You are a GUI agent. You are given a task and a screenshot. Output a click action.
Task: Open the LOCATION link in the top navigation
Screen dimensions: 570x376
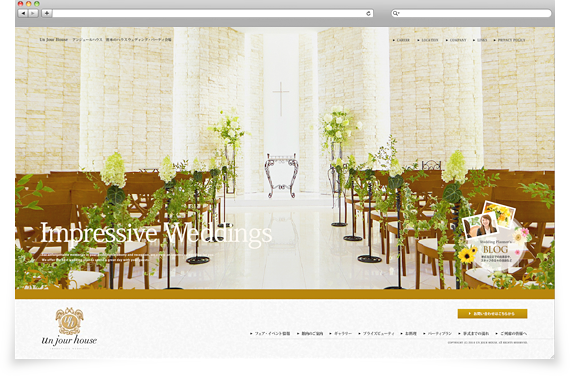(x=428, y=40)
